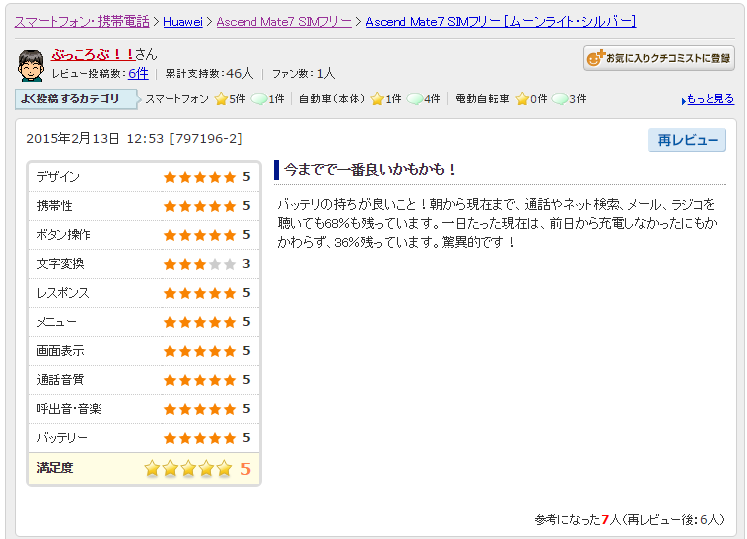This screenshot has width=747, height=539.
Task: Click the 携帯性 rating stars
Action: [200, 206]
